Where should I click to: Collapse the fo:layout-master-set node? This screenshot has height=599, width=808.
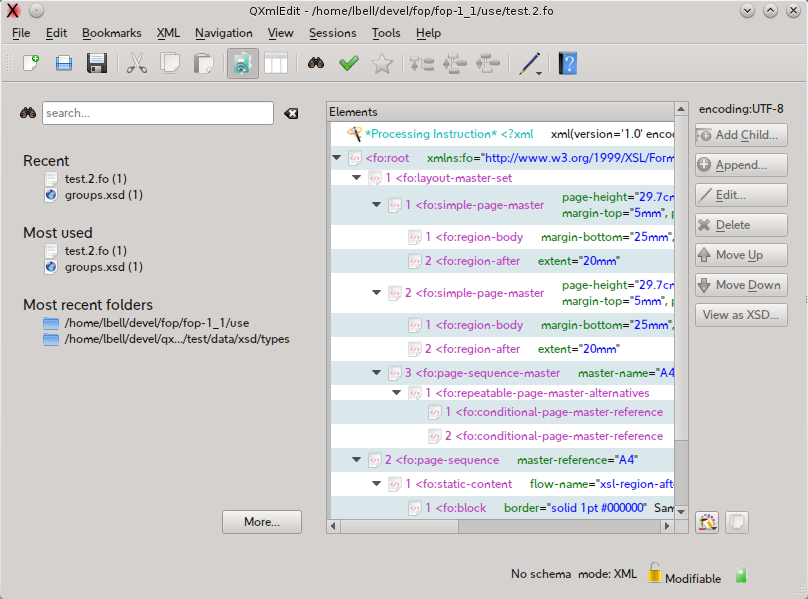pos(357,177)
